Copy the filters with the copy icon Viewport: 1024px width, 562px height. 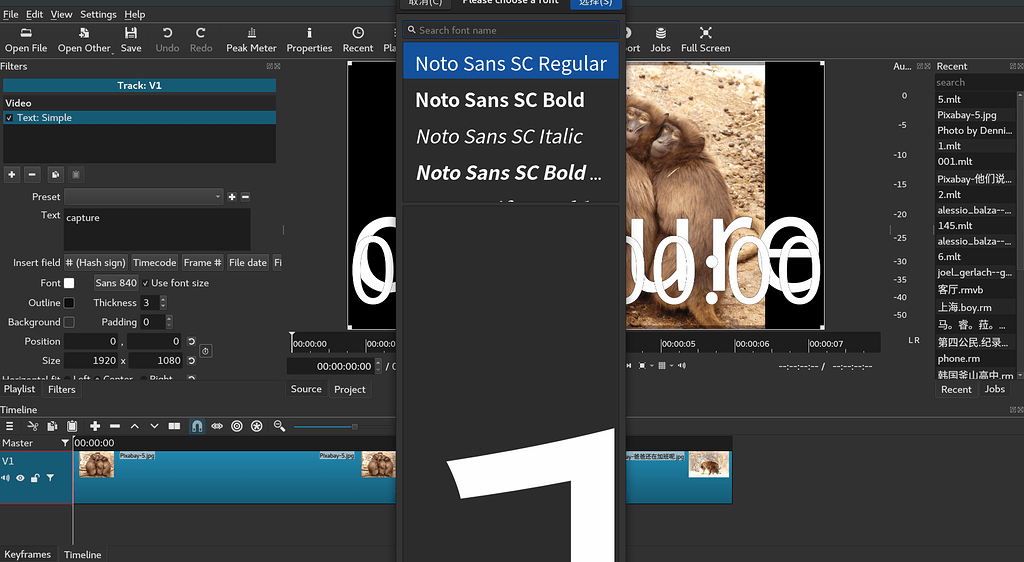click(x=56, y=174)
